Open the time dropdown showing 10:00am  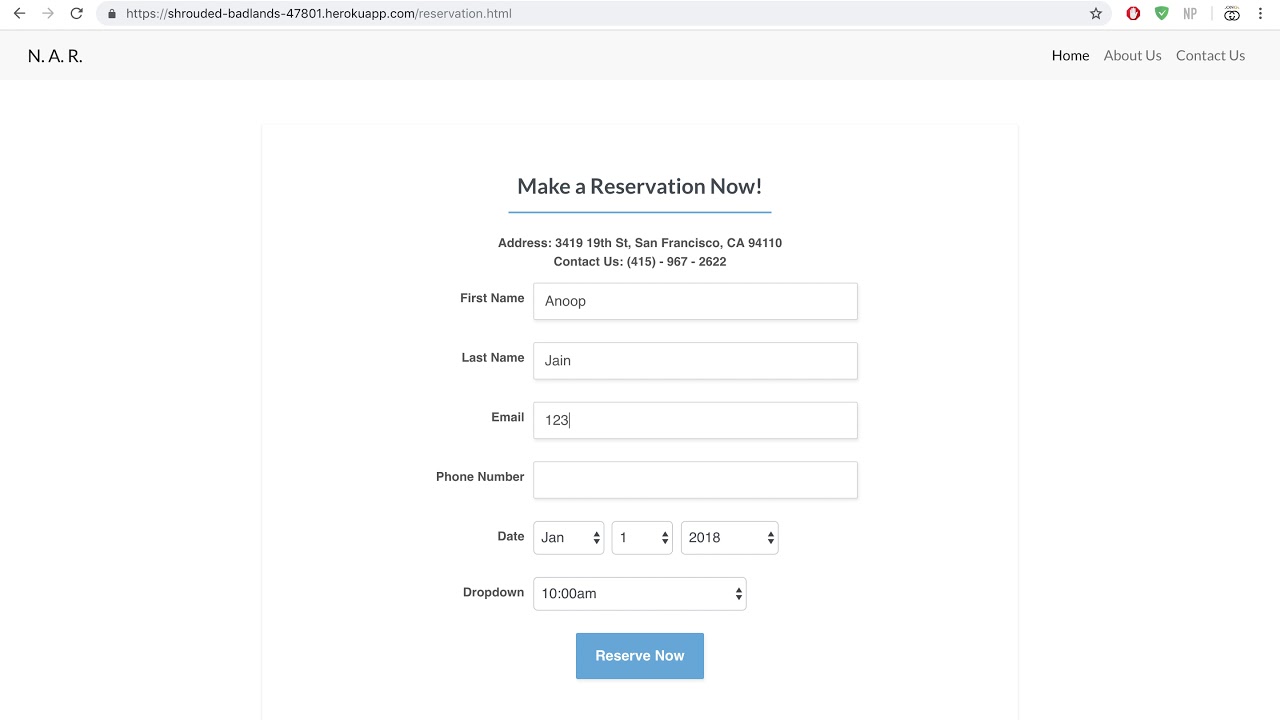click(639, 594)
